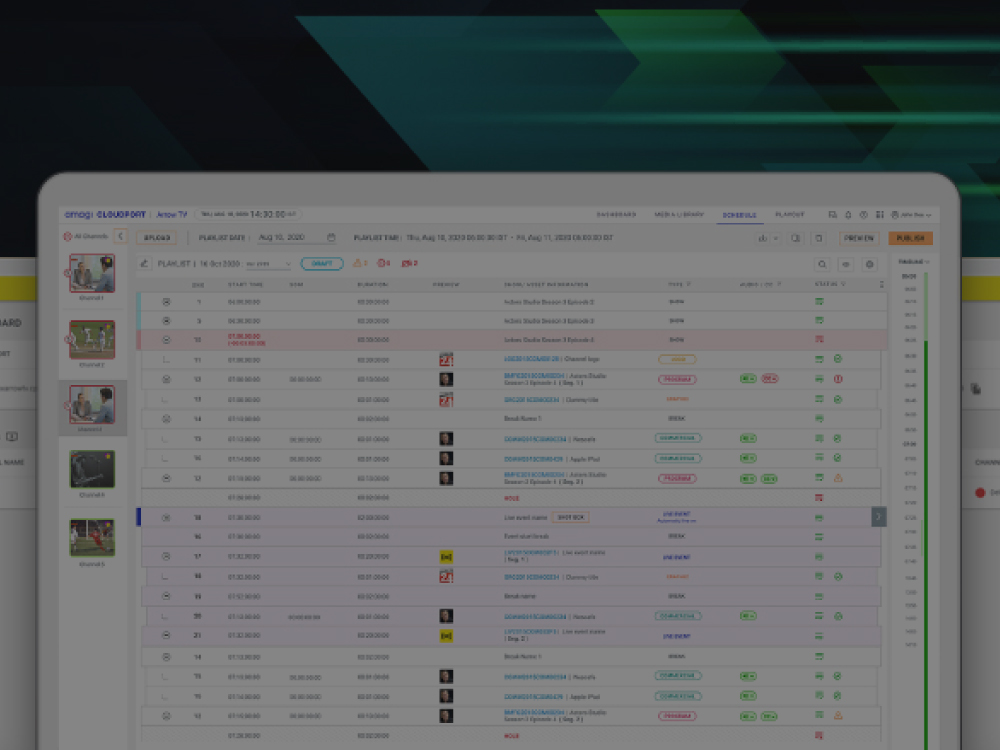Click the download icon left of PREVIEW
This screenshot has height=750, width=1000.
click(x=762, y=238)
